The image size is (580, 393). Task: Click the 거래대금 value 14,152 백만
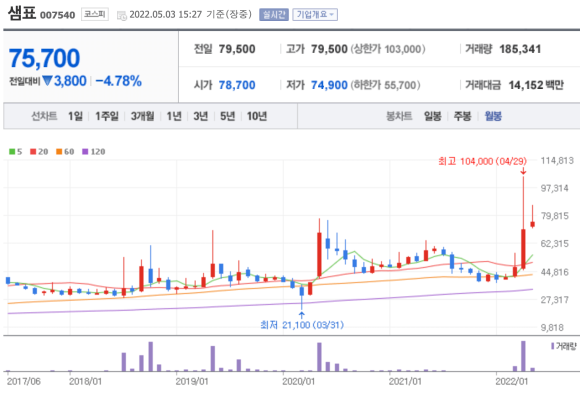click(536, 85)
